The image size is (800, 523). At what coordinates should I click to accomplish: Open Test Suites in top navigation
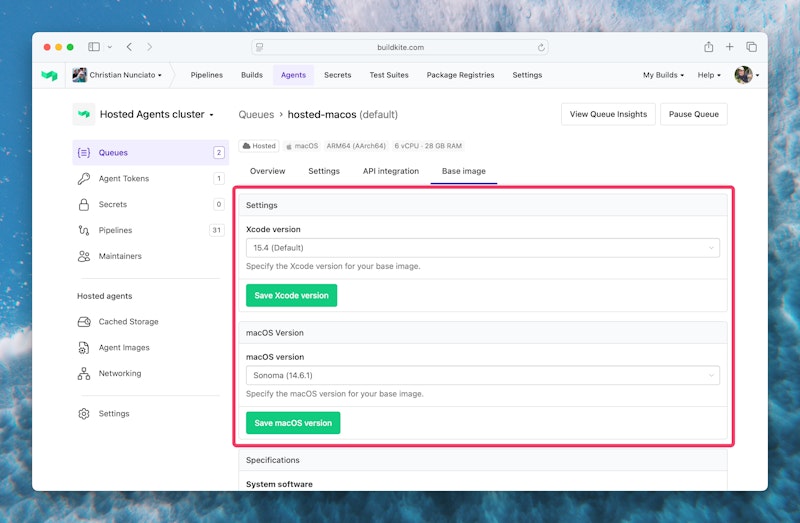pyautogui.click(x=389, y=75)
